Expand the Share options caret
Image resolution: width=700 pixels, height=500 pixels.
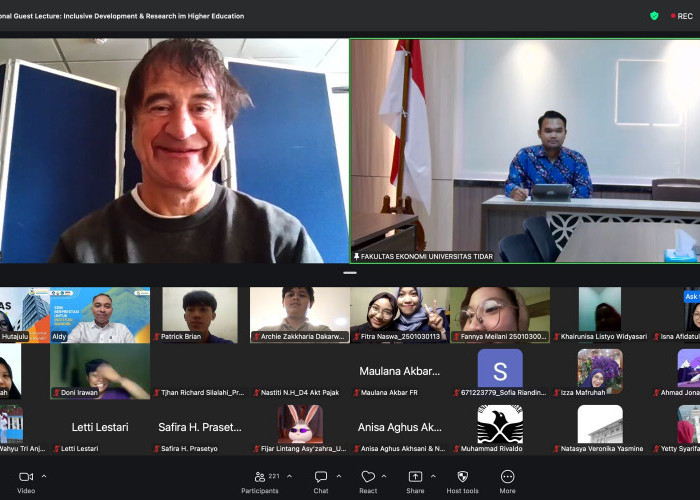click(433, 476)
